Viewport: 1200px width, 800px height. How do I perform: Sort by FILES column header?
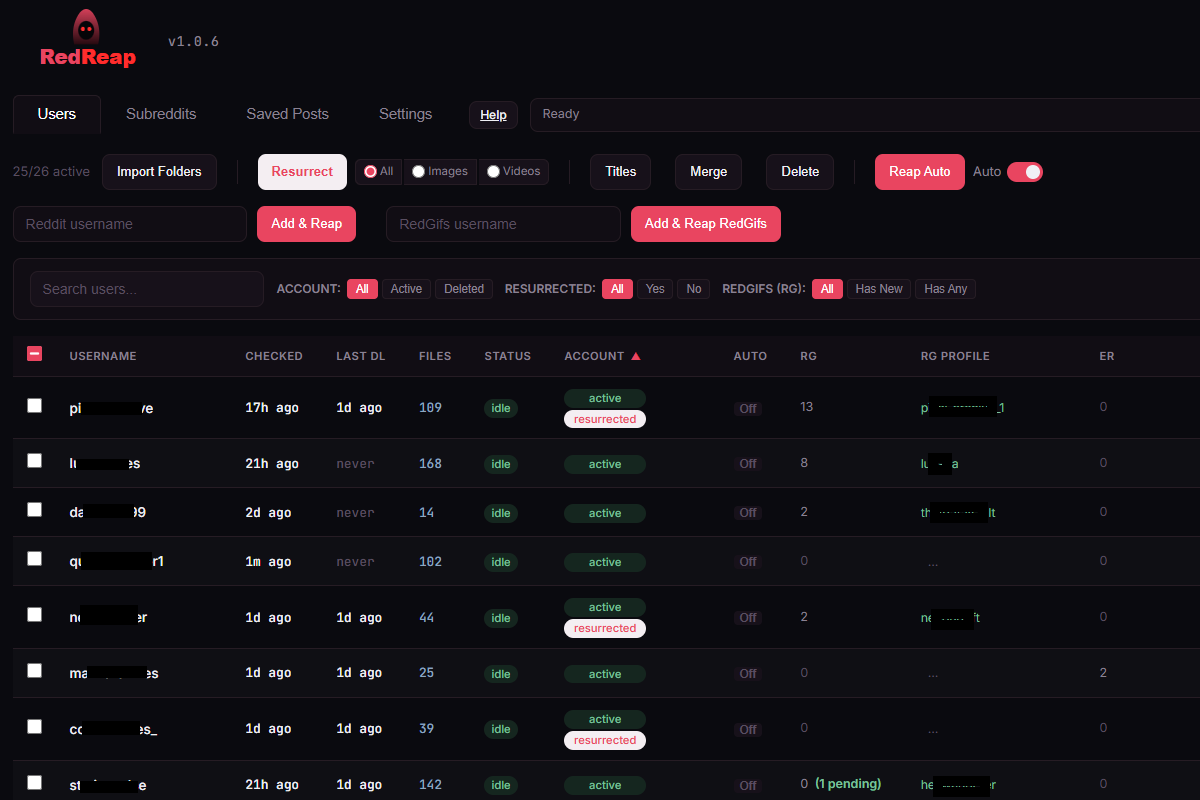(435, 356)
